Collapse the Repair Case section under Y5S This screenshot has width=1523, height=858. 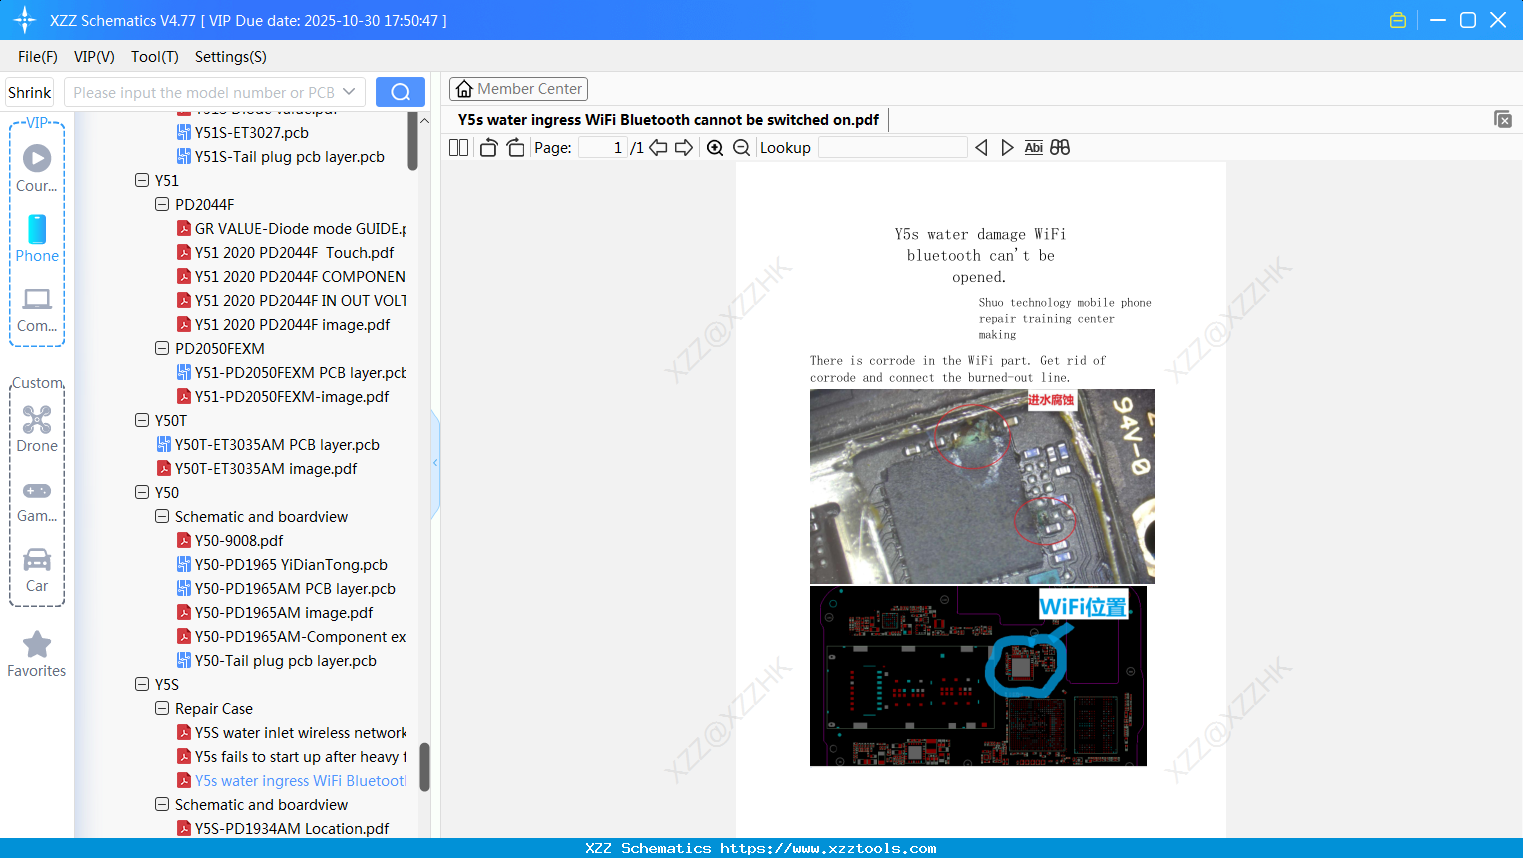[x=161, y=708]
